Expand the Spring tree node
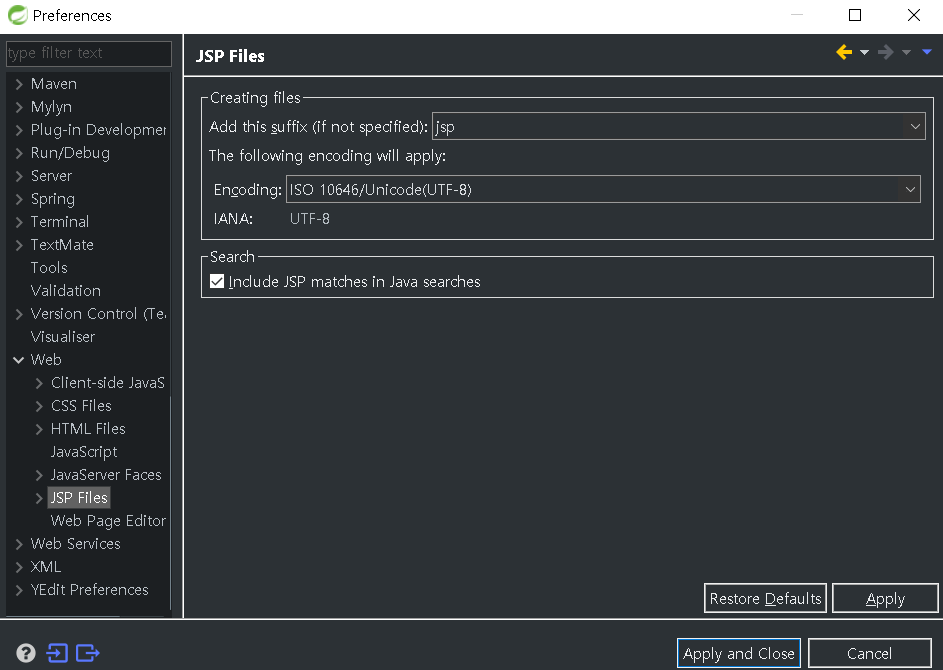The height and width of the screenshot is (670, 943). pos(19,199)
